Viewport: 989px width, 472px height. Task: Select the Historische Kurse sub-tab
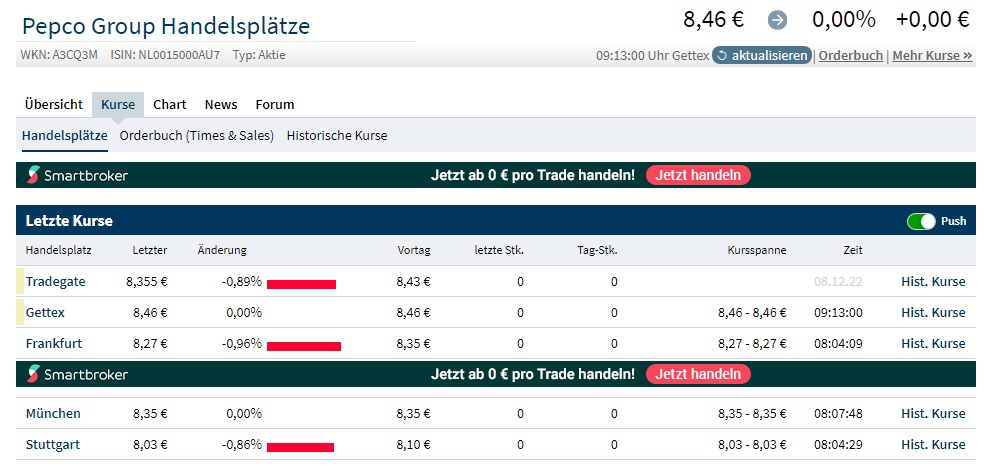point(337,136)
